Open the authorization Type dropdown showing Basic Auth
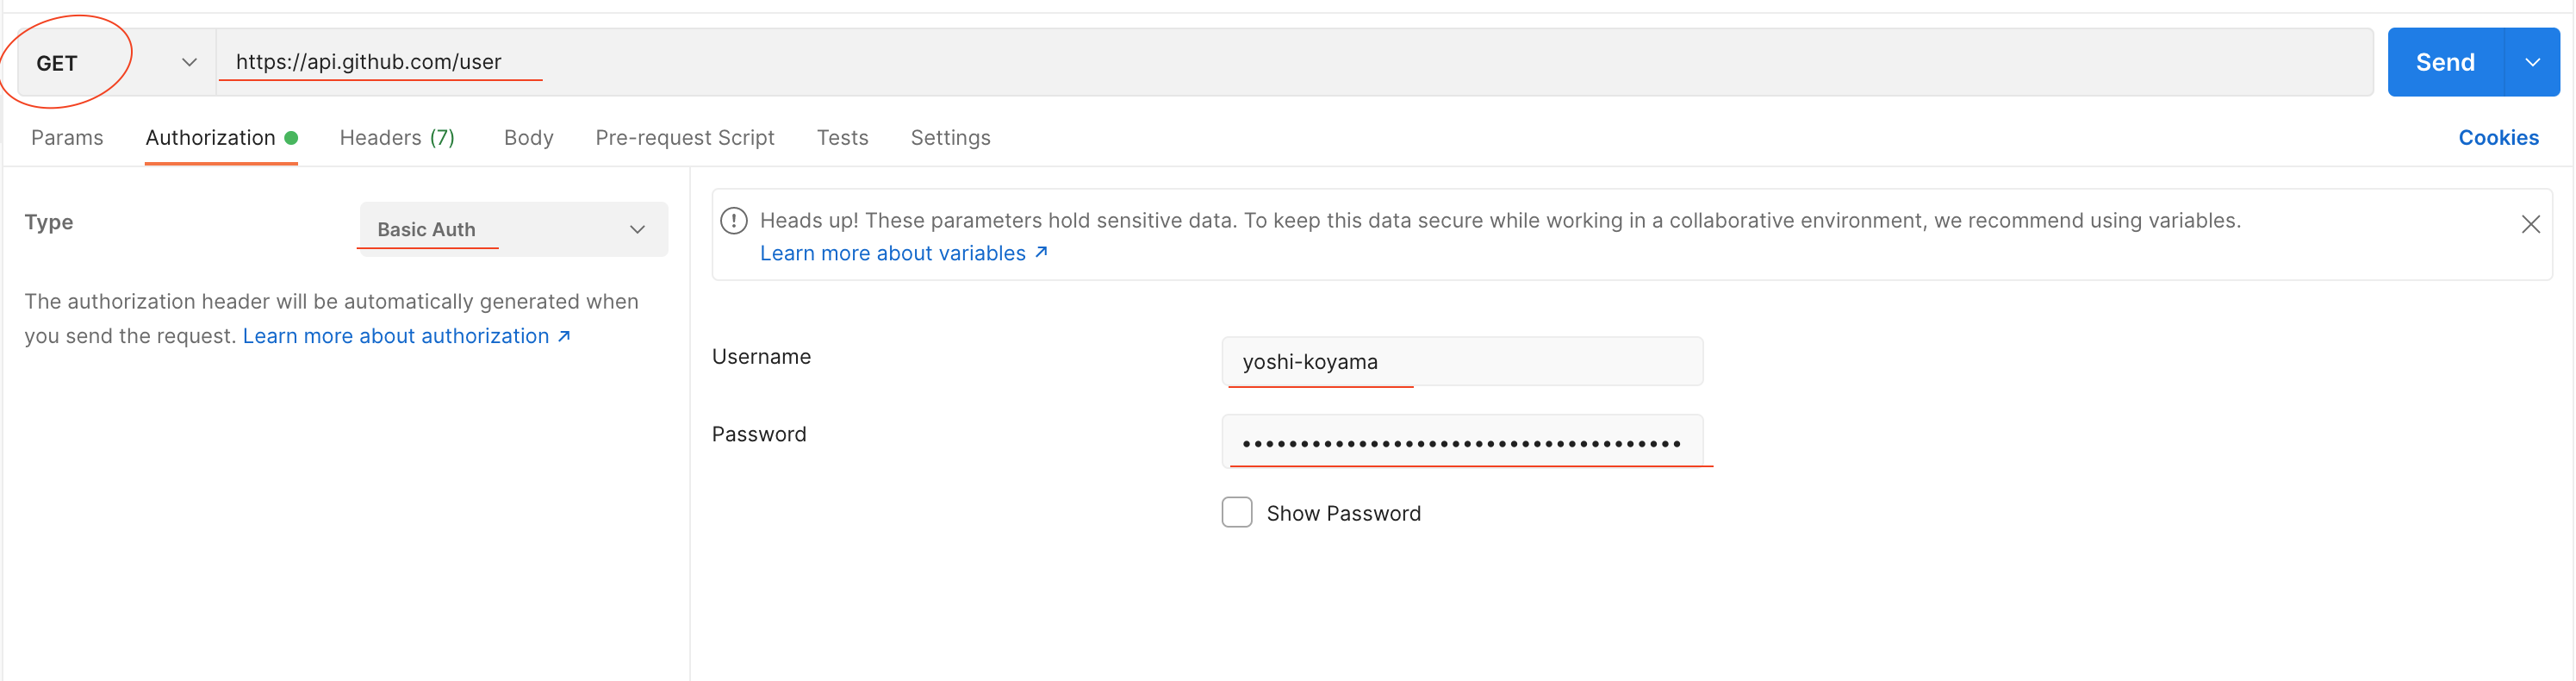2576x681 pixels. pyautogui.click(x=511, y=229)
